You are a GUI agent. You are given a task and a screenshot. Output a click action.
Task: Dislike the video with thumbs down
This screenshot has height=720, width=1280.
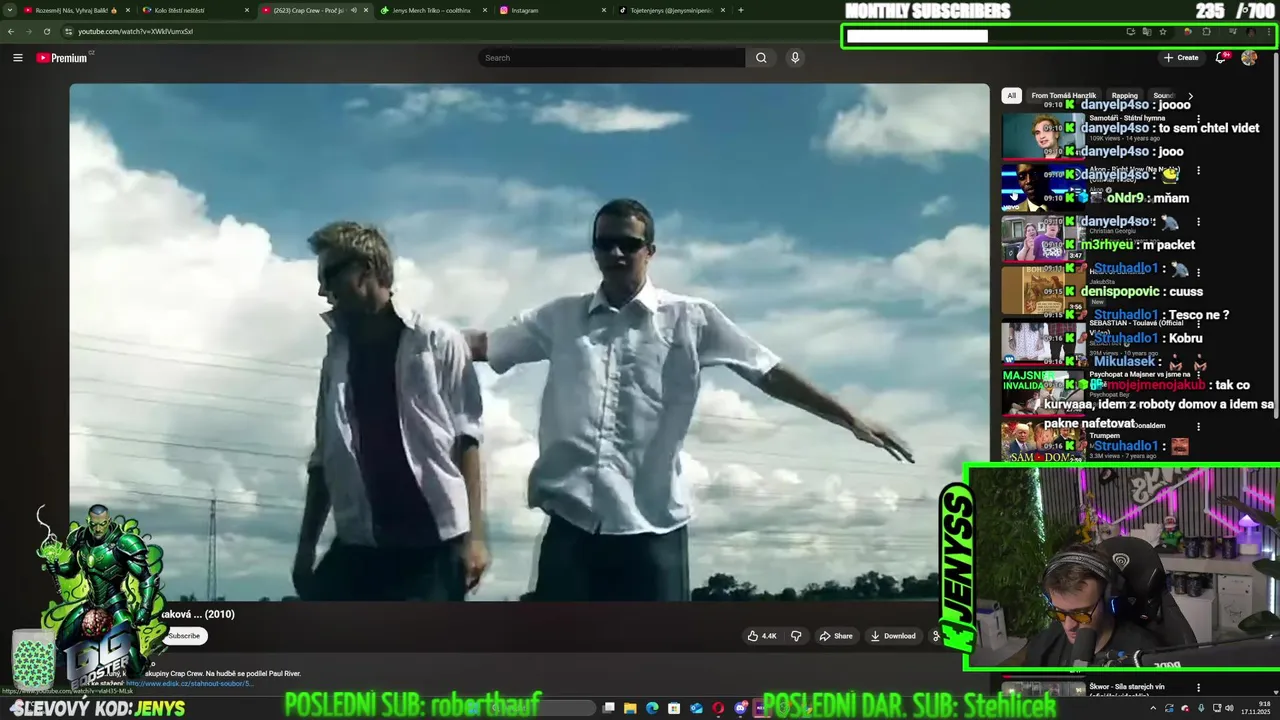[796, 636]
